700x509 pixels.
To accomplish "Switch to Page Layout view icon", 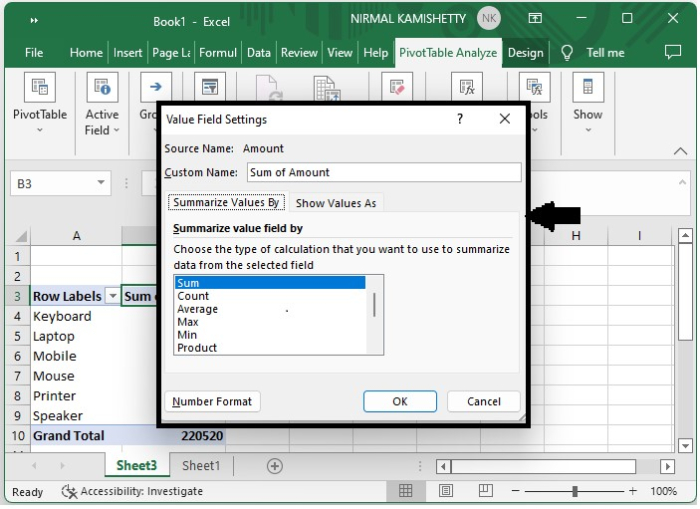I will pos(446,491).
